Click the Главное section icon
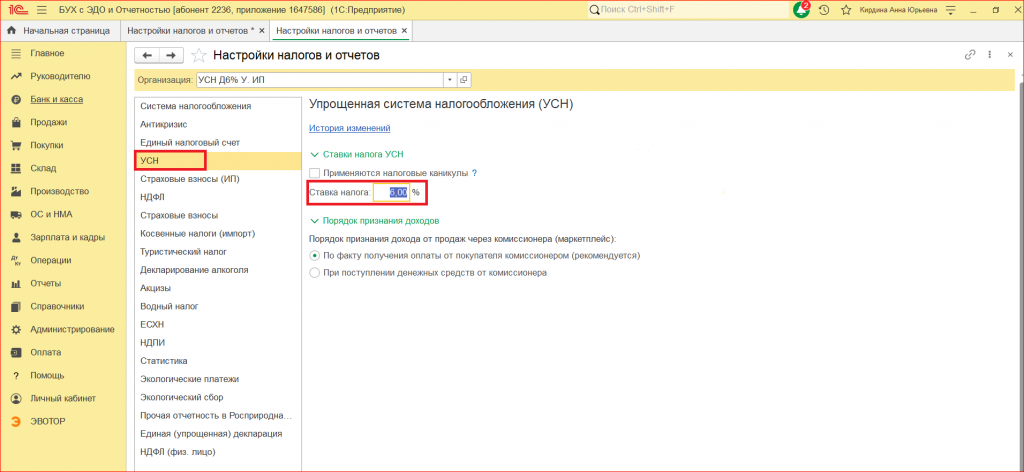The width and height of the screenshot is (1024, 472). [16, 53]
